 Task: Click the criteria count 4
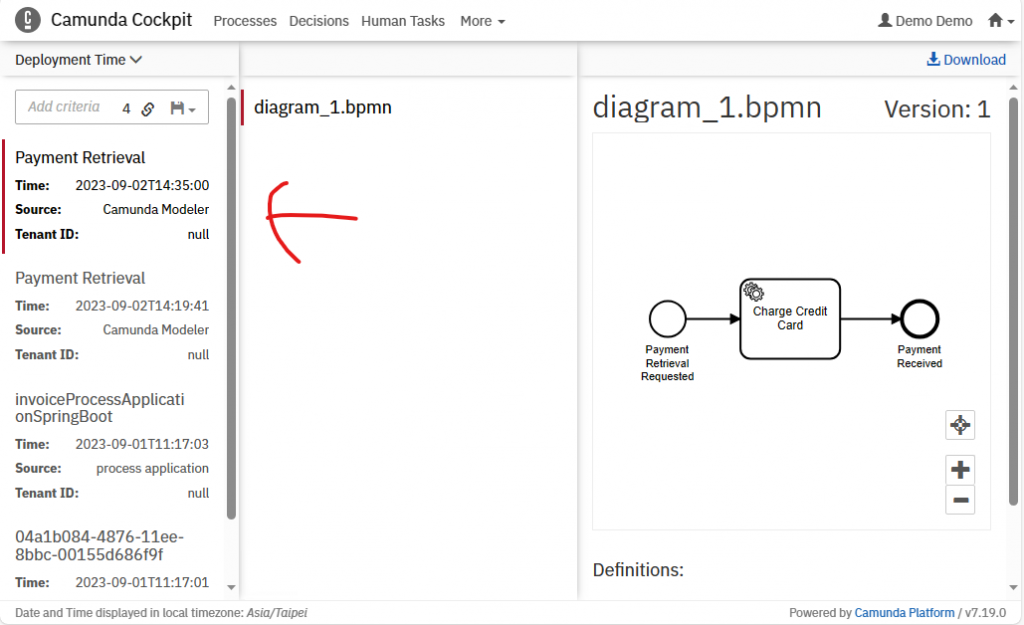[x=126, y=108]
